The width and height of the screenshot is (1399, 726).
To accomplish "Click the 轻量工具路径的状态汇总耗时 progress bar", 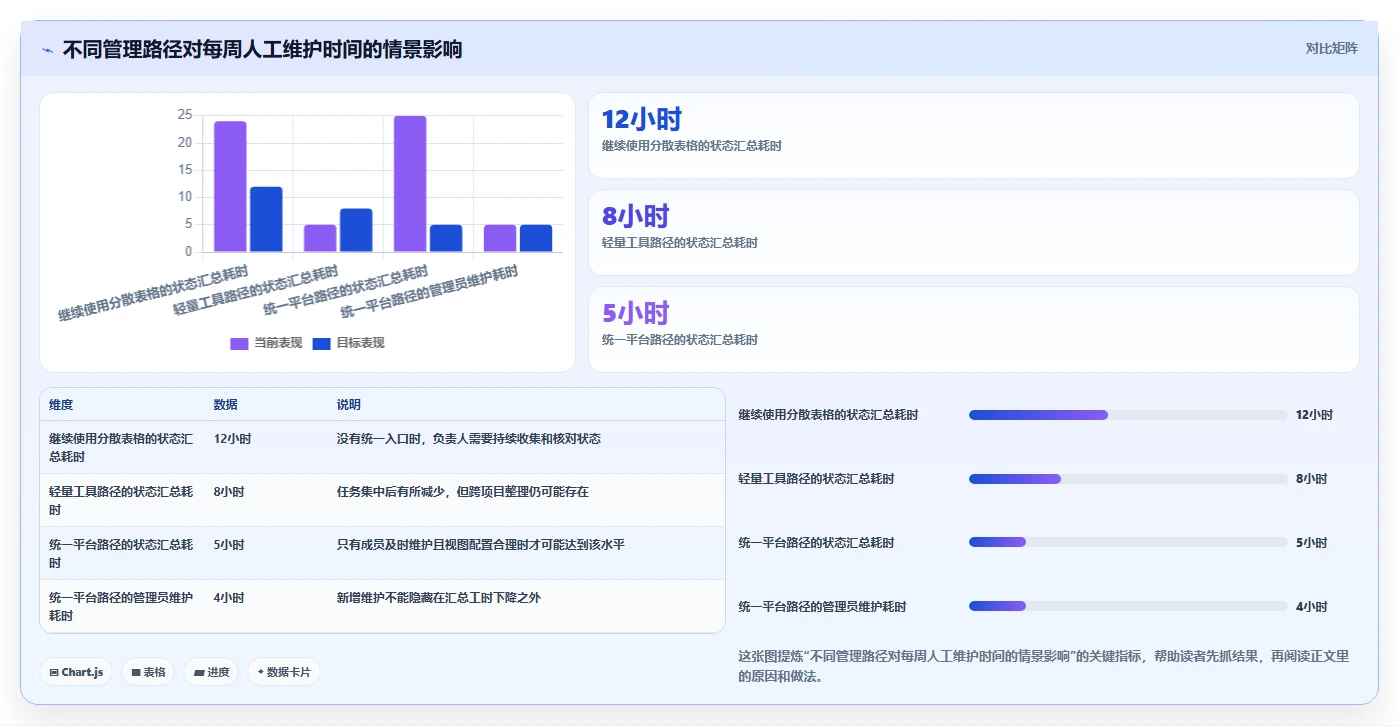I will click(1128, 479).
